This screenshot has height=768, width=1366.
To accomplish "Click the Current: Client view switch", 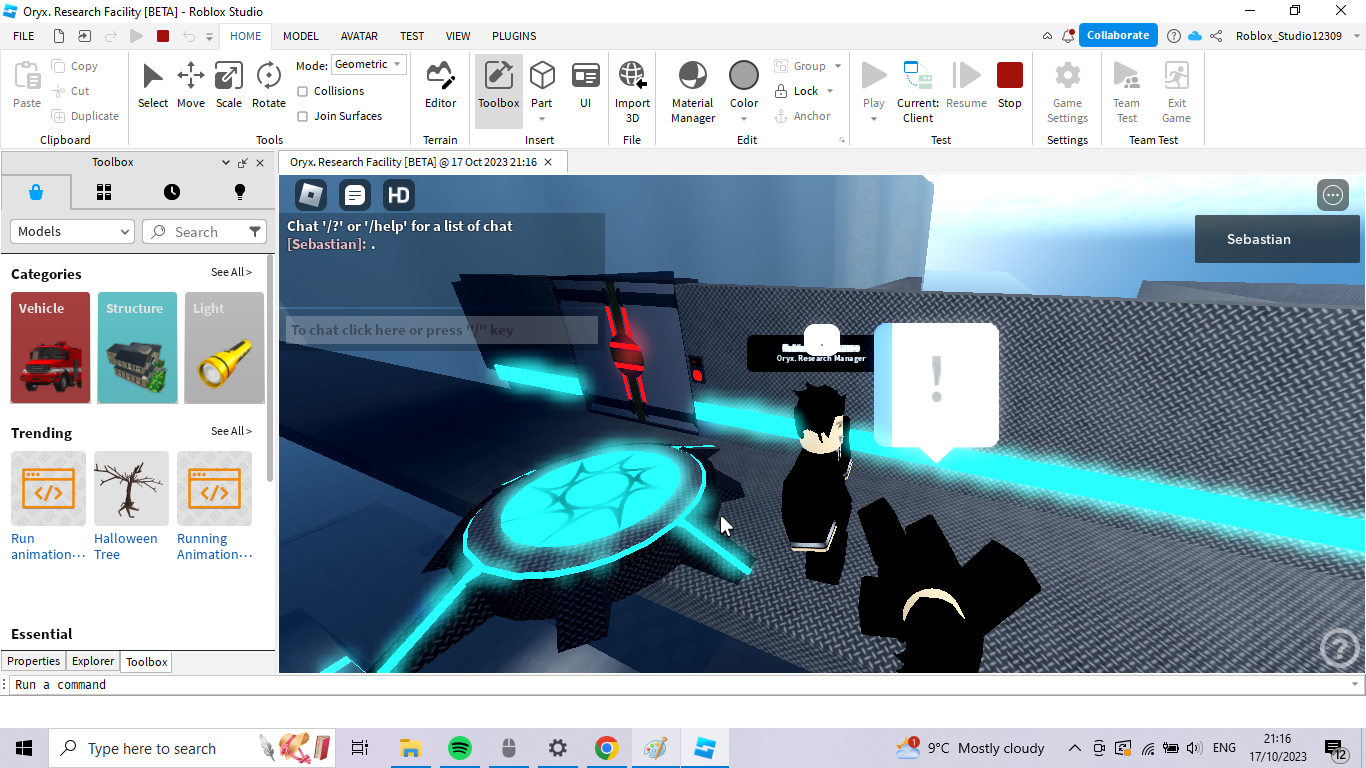I will pos(918,90).
